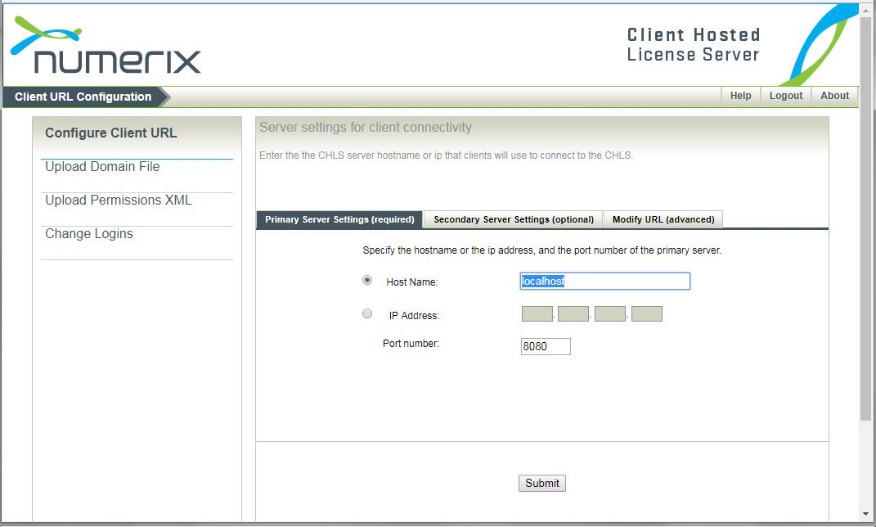
Task: Click the Port number field showing 8080
Action: (x=546, y=346)
